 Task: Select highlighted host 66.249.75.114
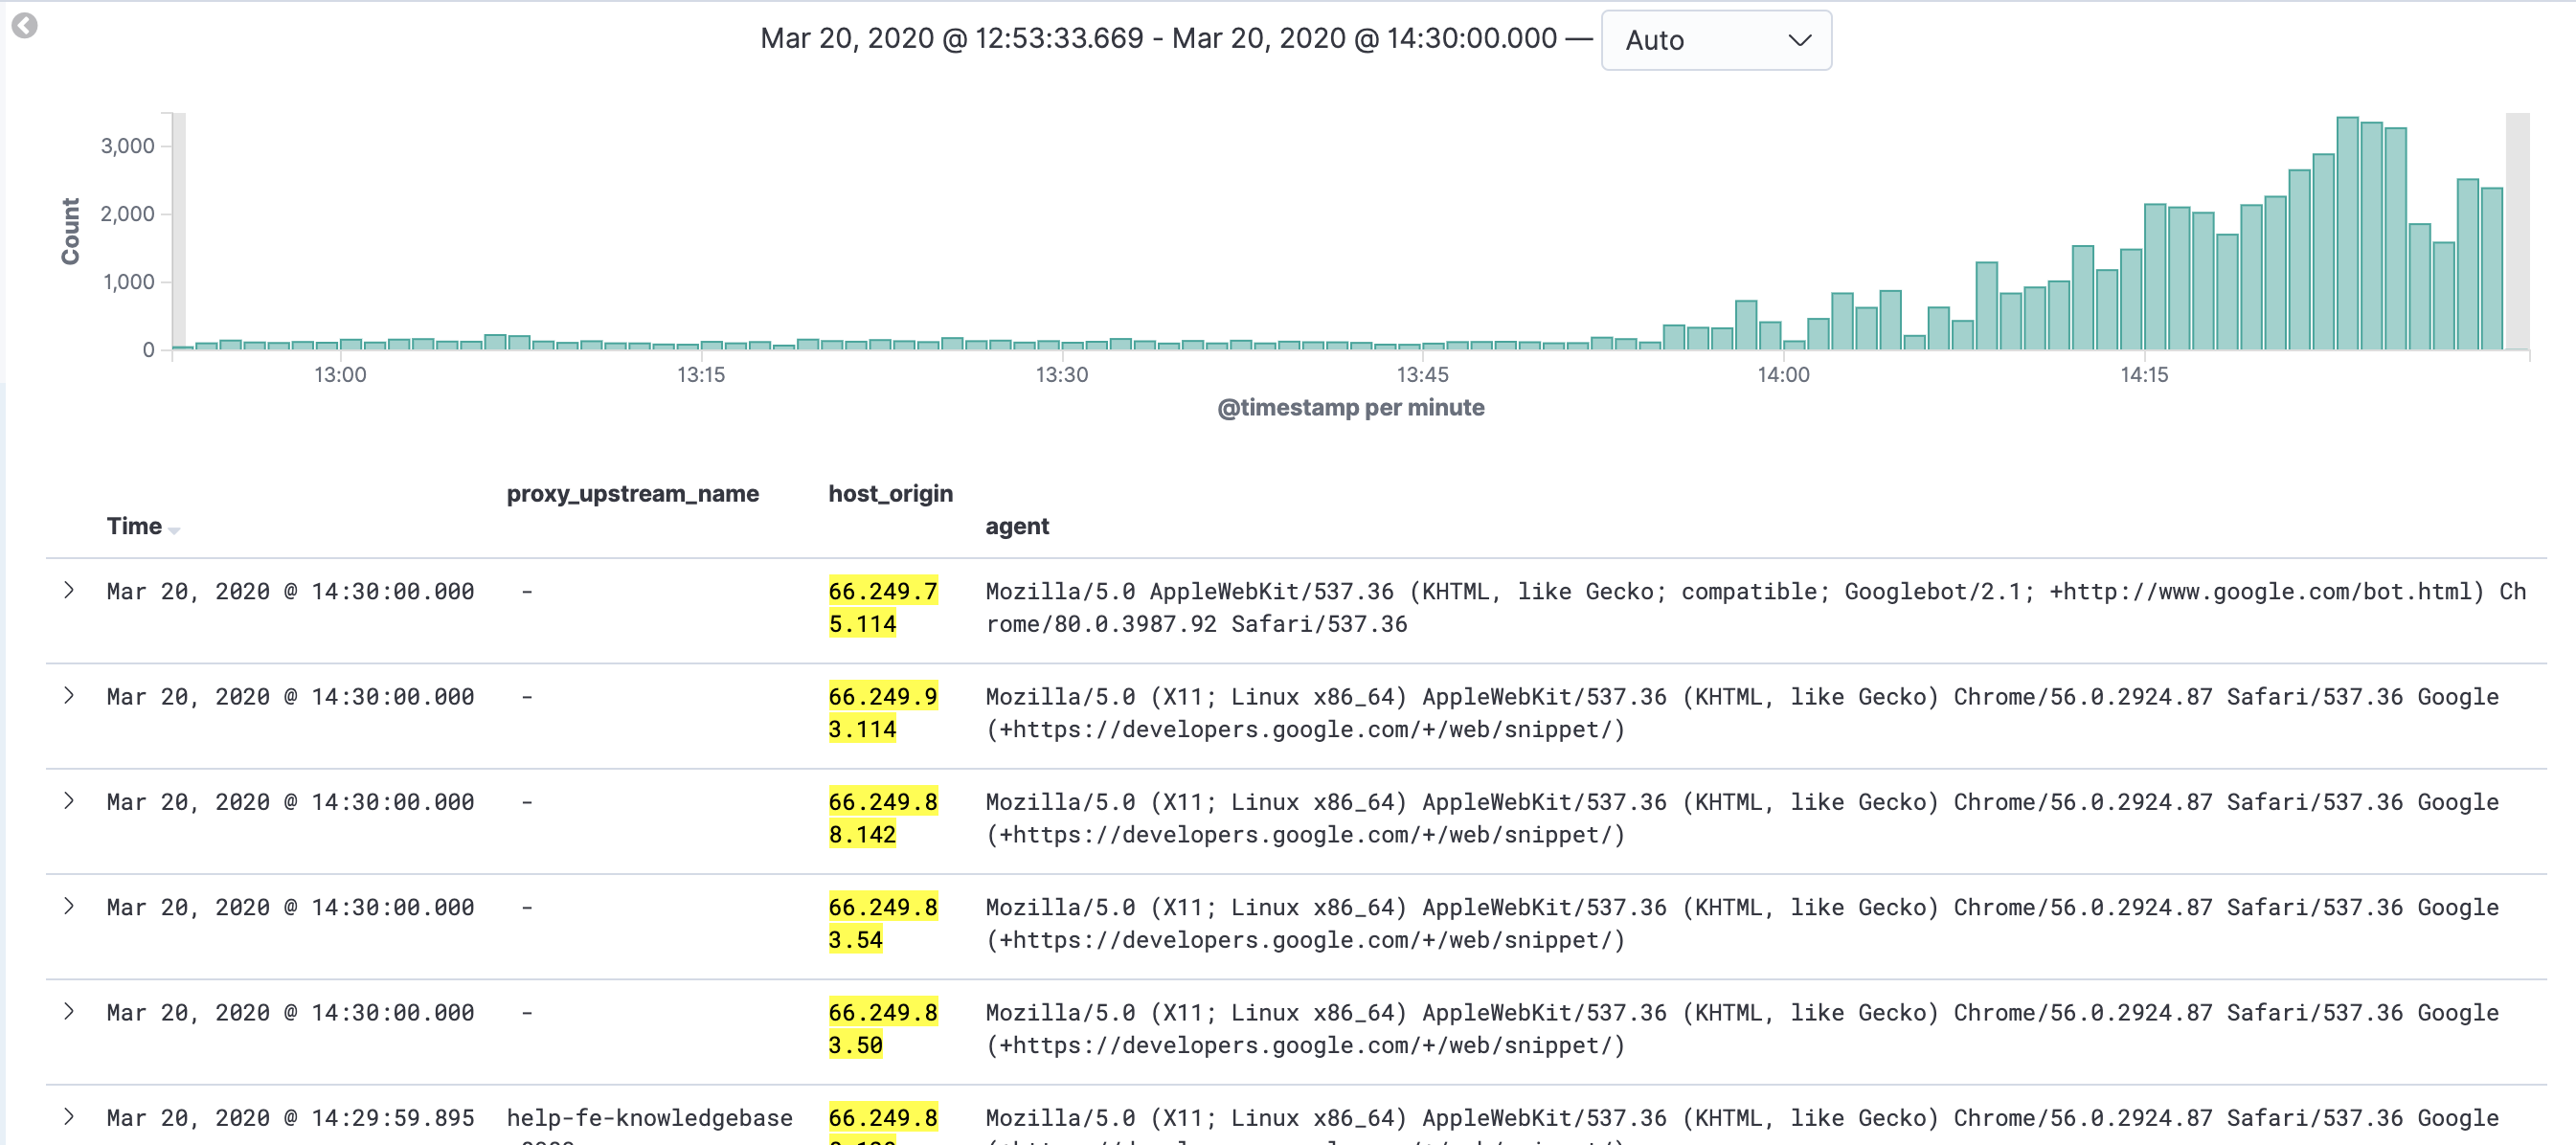click(x=882, y=607)
